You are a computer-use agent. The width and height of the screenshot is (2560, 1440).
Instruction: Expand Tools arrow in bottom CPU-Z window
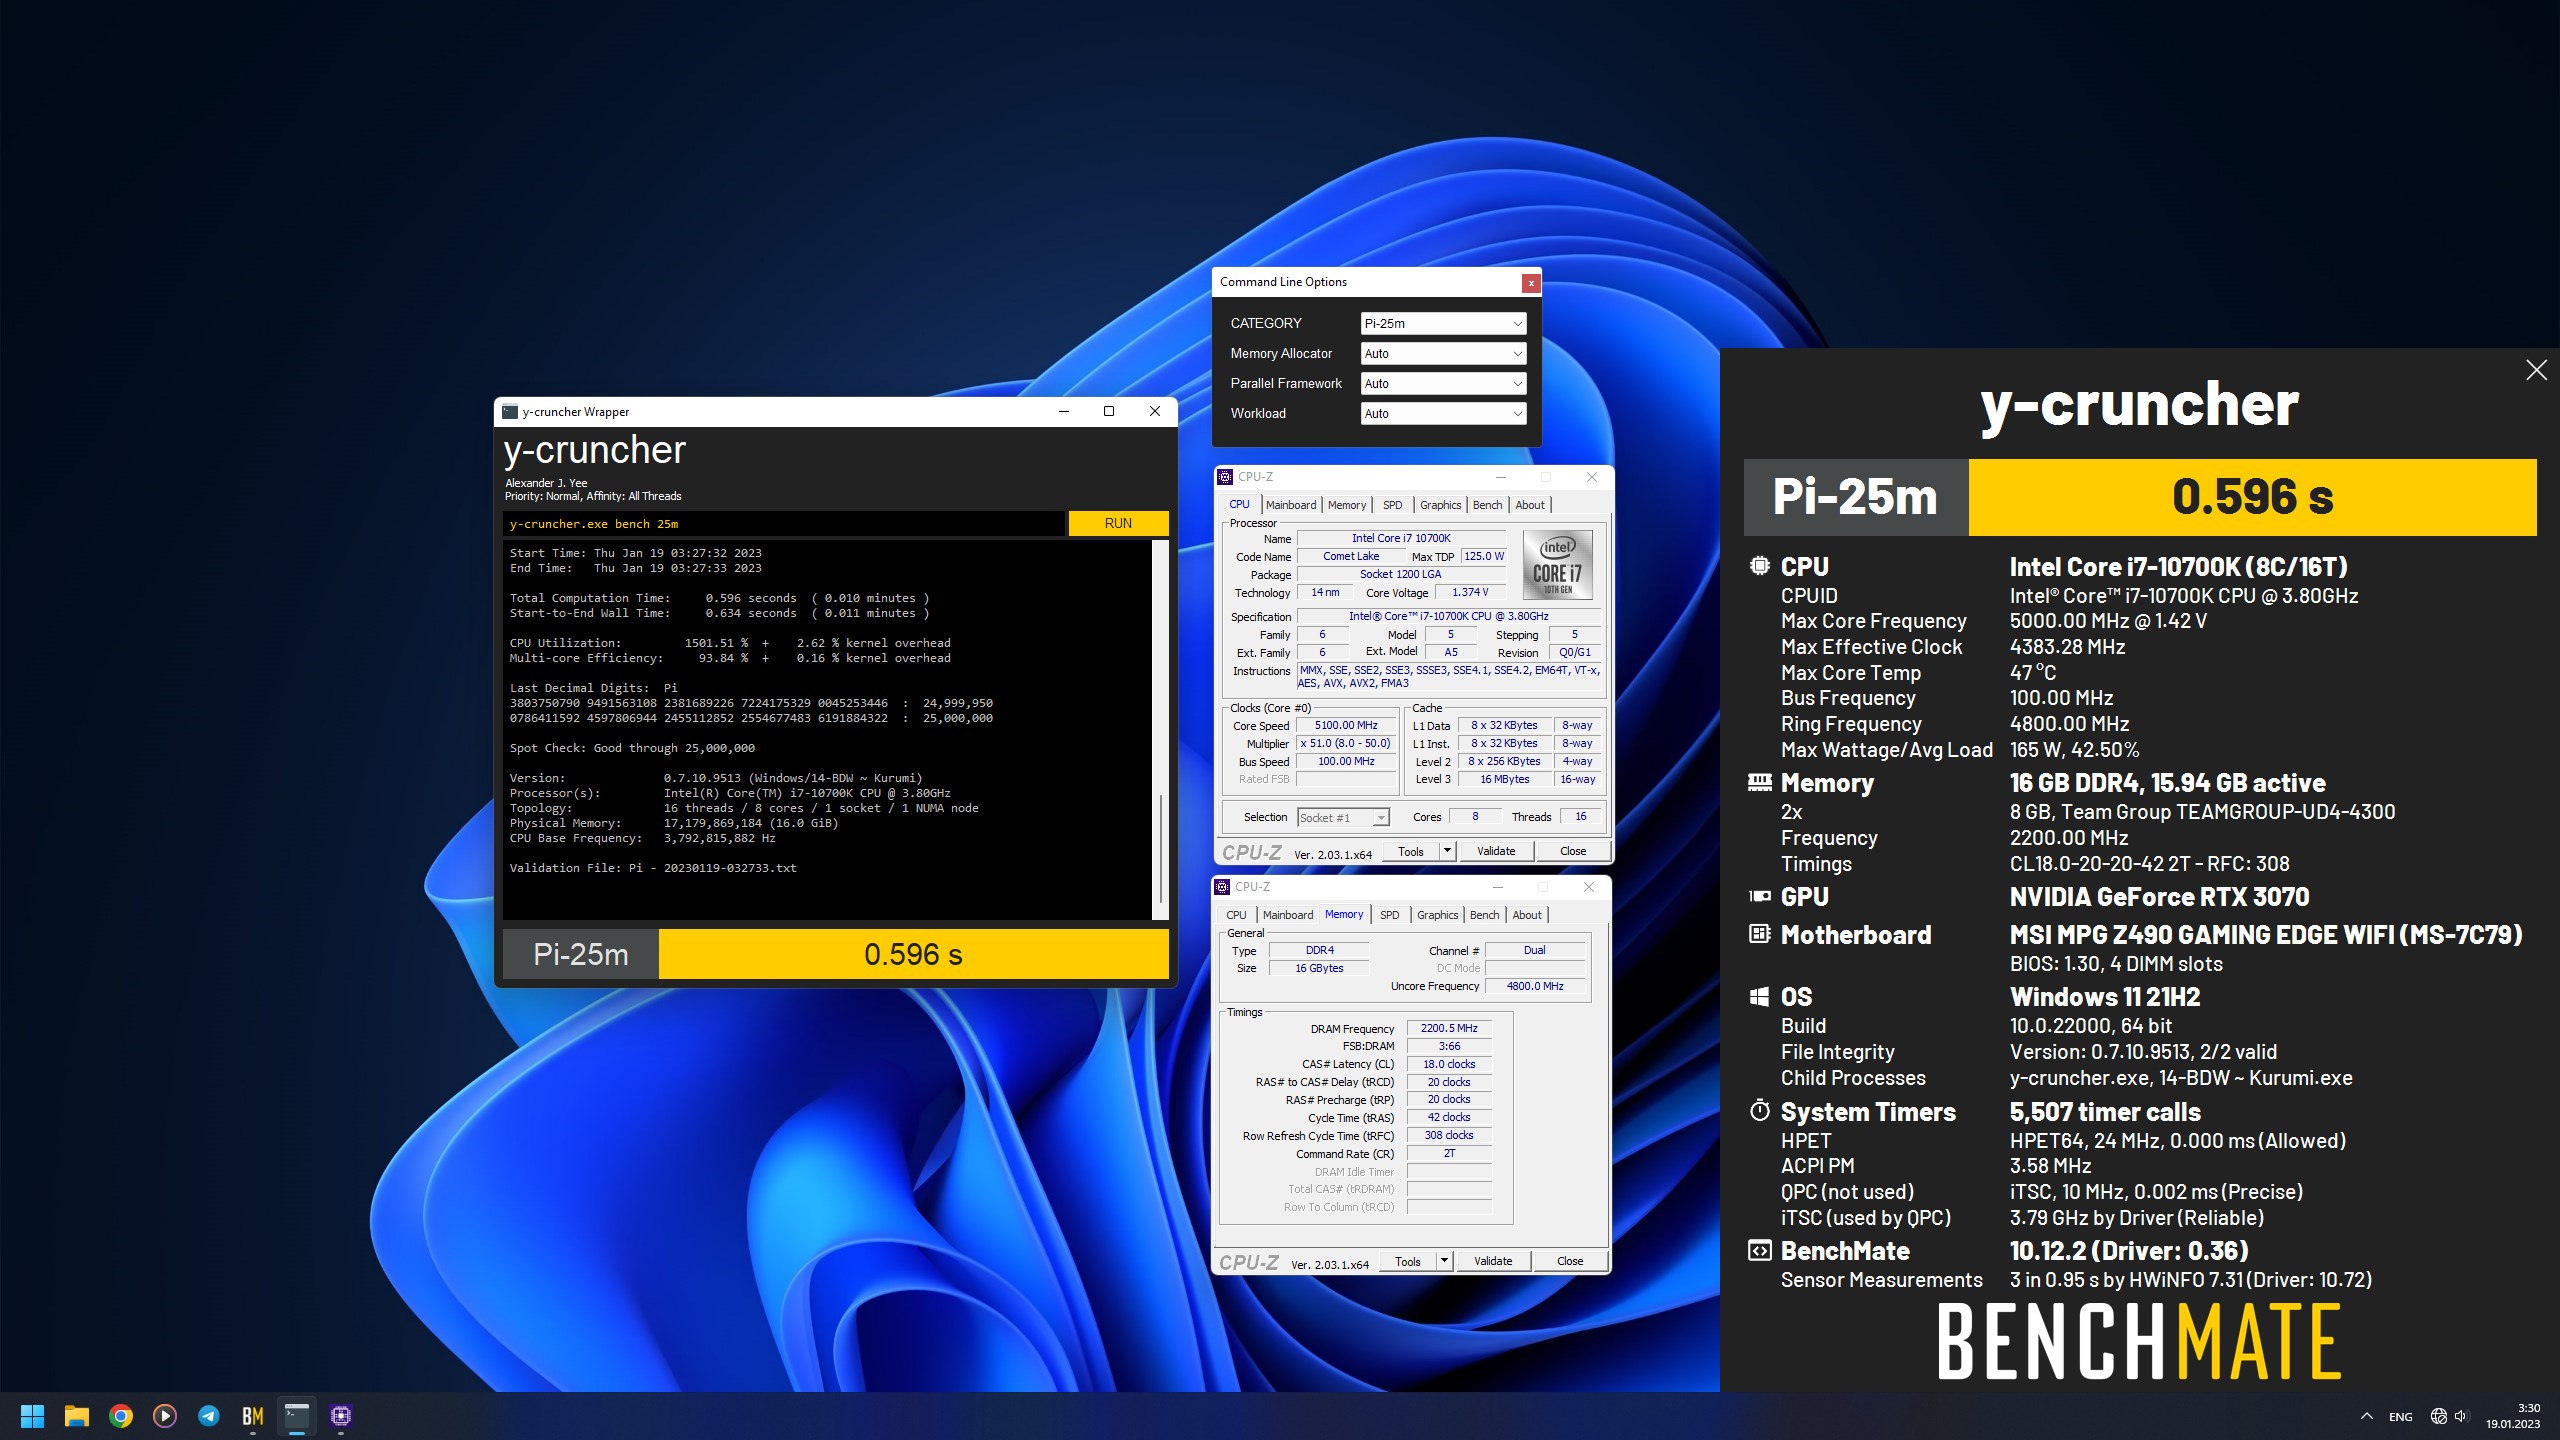coord(1443,1261)
